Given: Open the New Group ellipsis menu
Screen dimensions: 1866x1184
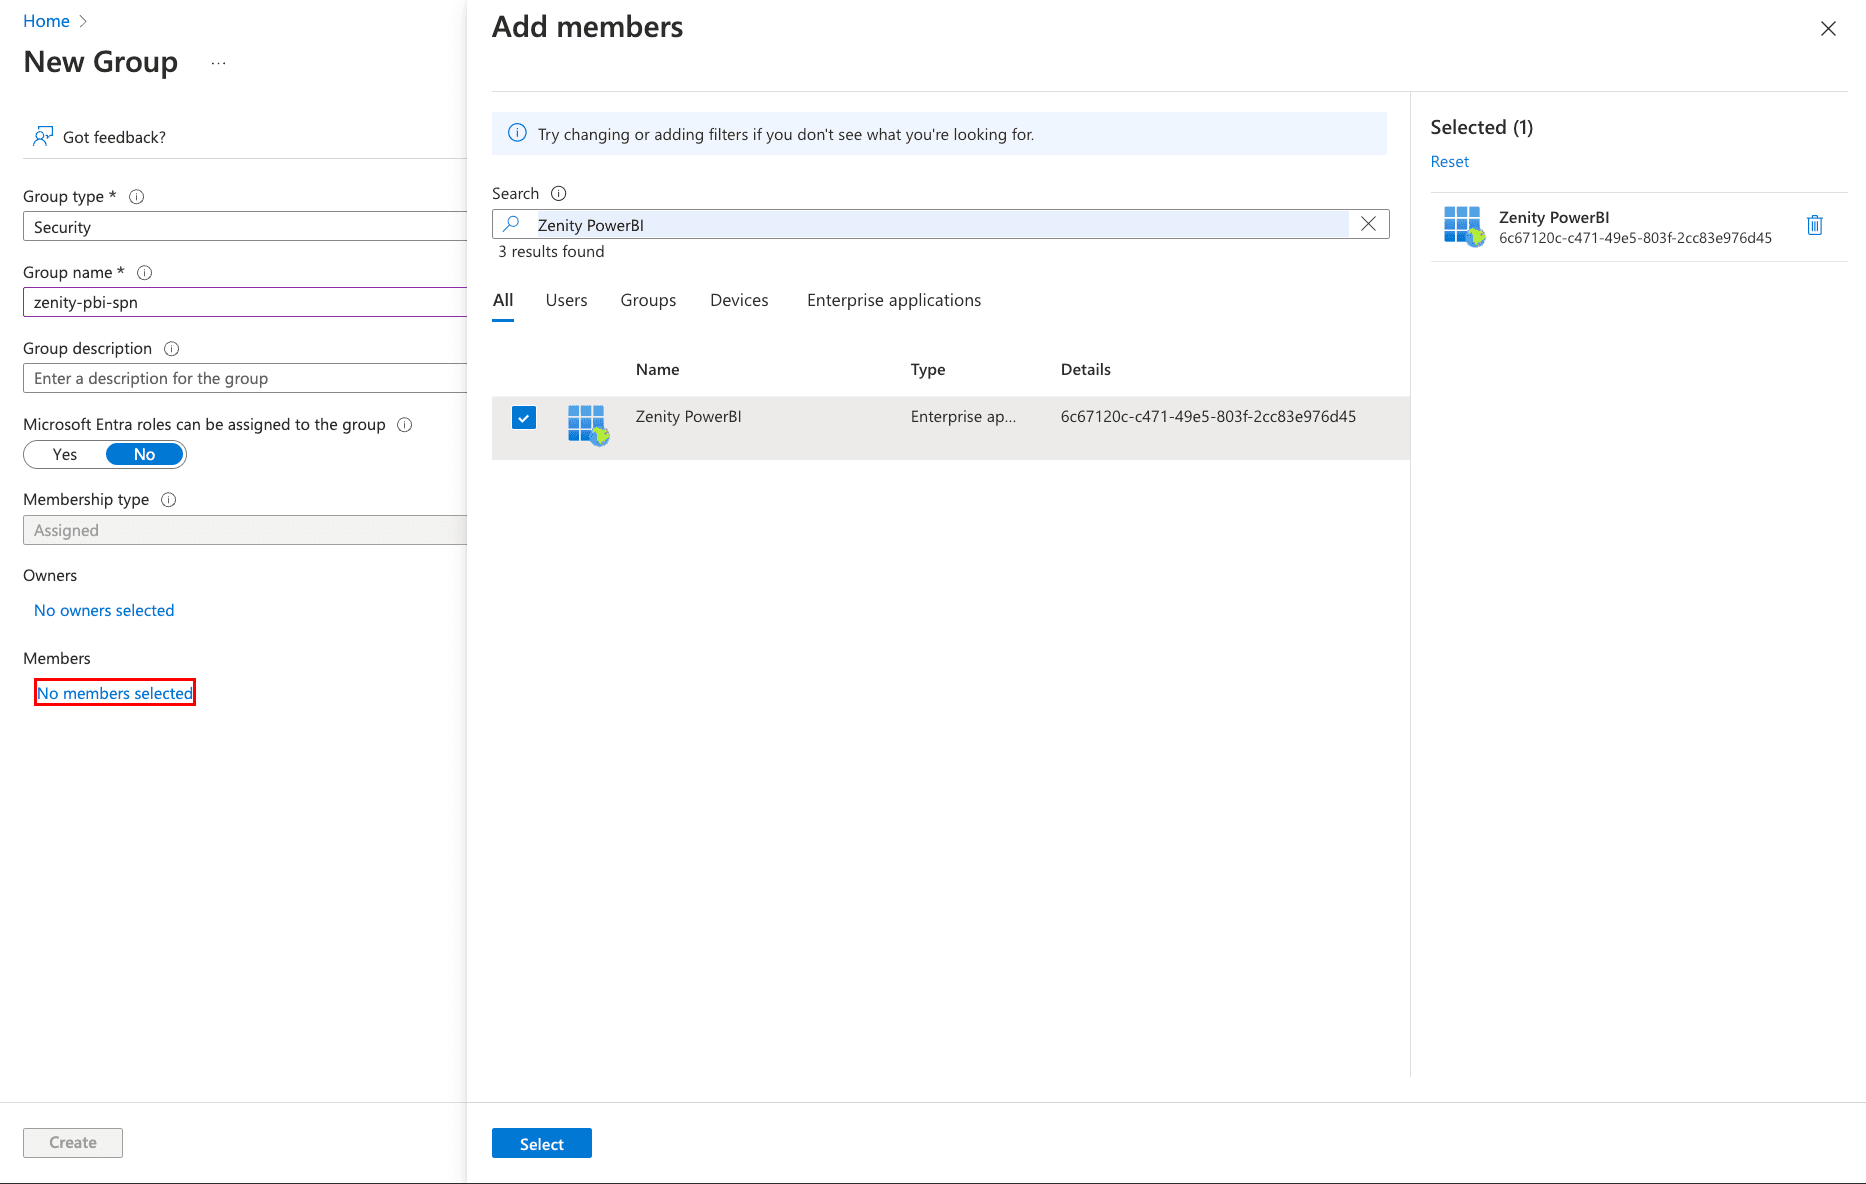Looking at the screenshot, I should click(219, 63).
